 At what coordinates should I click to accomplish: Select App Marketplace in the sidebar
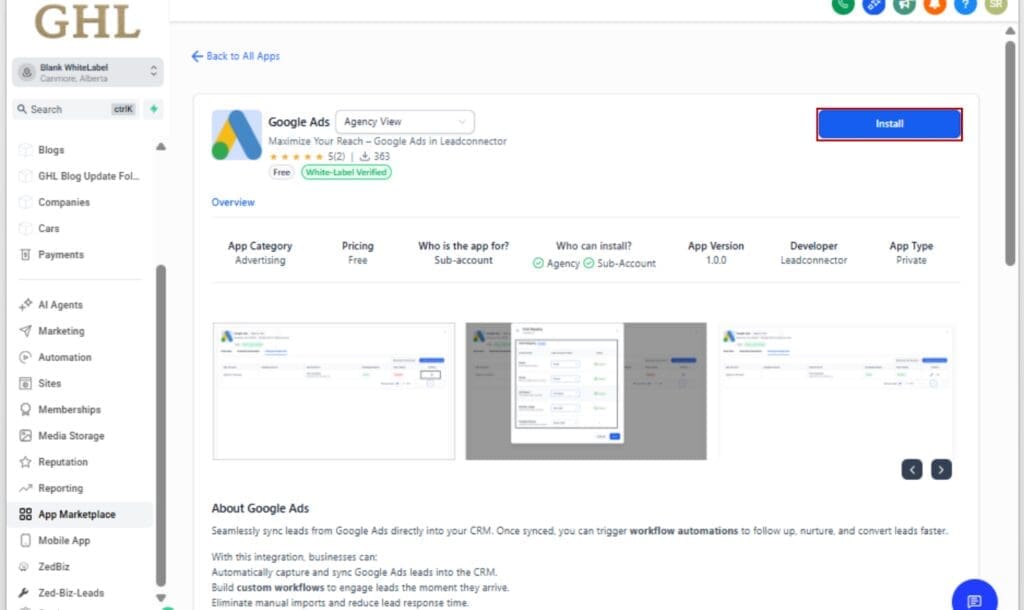[x=80, y=514]
